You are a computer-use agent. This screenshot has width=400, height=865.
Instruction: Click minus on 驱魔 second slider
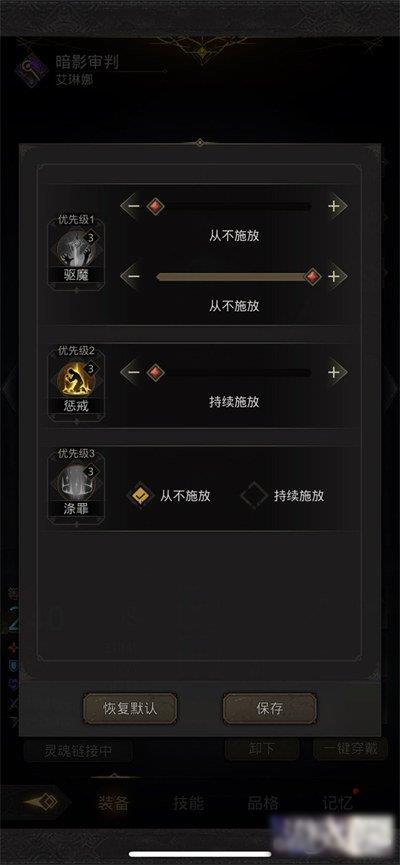[133, 276]
